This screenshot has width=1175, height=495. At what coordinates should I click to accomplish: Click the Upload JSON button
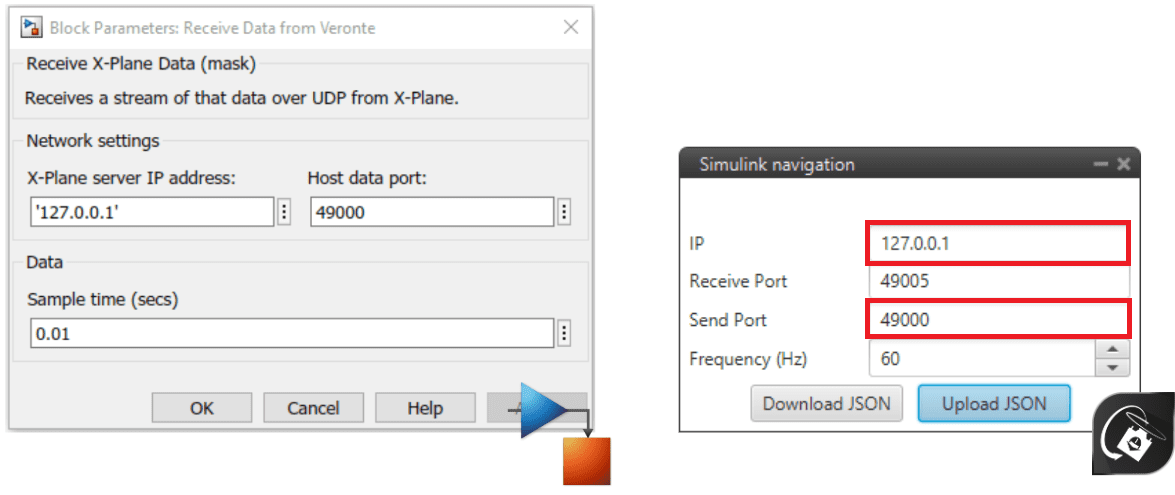[x=994, y=404]
